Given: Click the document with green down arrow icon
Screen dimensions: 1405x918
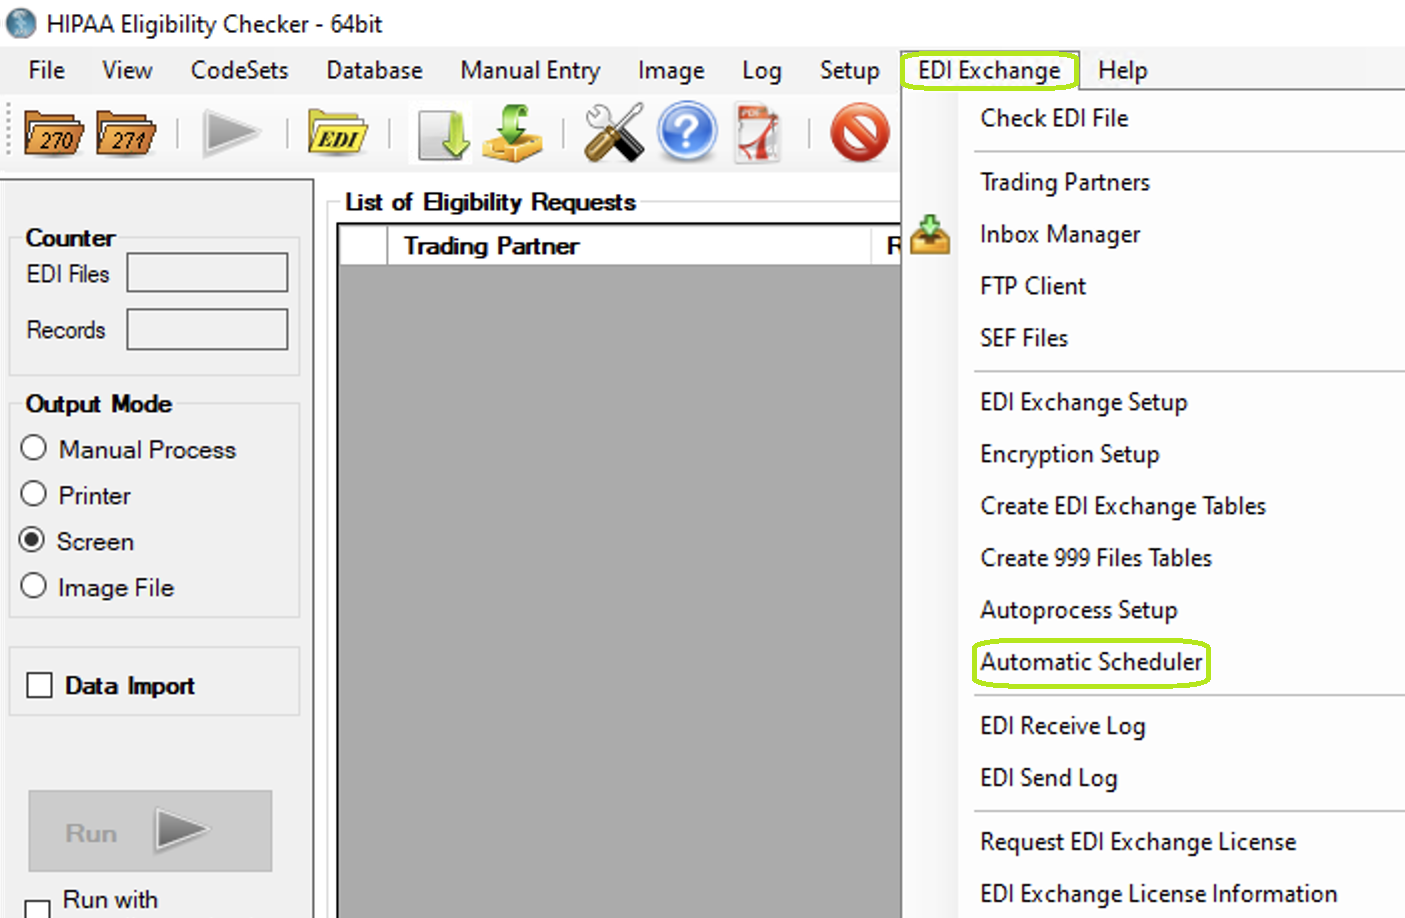Looking at the screenshot, I should click(x=443, y=134).
